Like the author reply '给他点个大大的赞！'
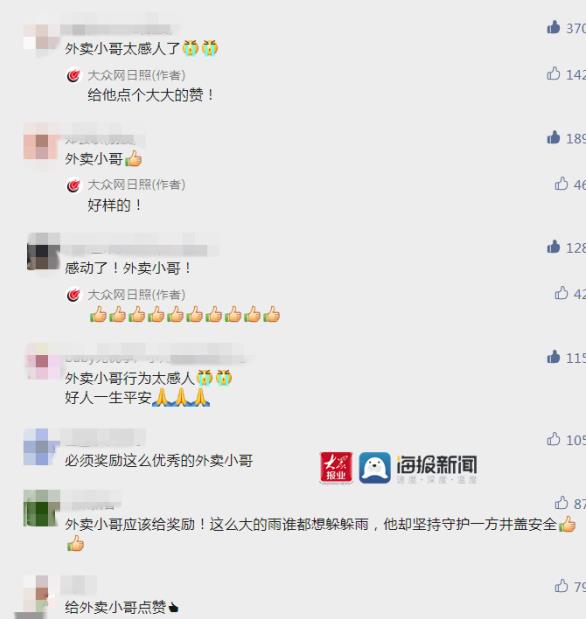The image size is (586, 619). (x=554, y=73)
